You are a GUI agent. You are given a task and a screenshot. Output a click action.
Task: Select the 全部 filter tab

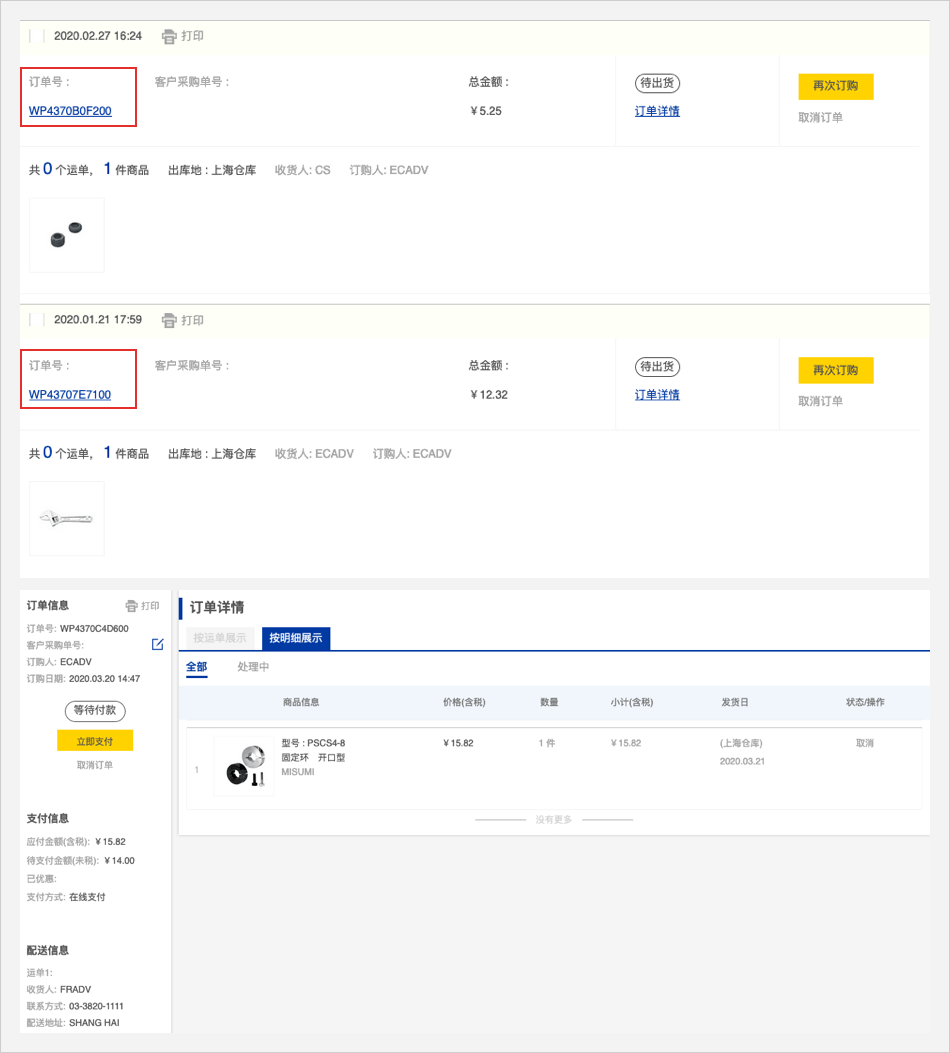tap(197, 667)
